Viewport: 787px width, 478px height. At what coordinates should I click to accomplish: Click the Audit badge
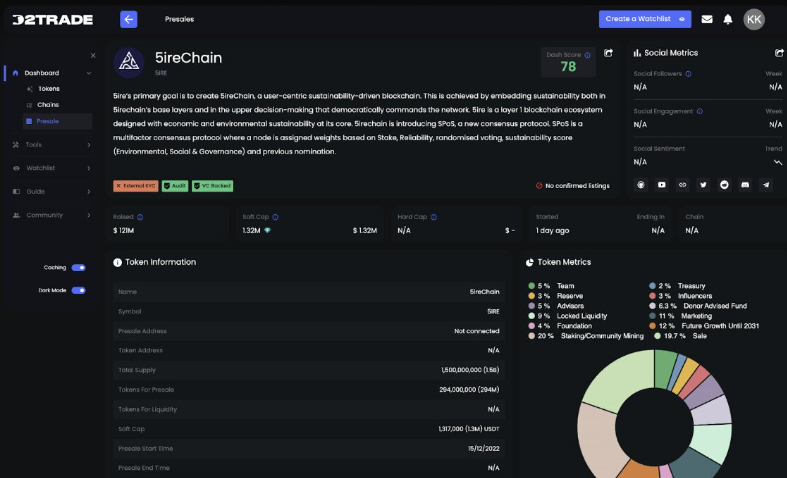click(175, 186)
